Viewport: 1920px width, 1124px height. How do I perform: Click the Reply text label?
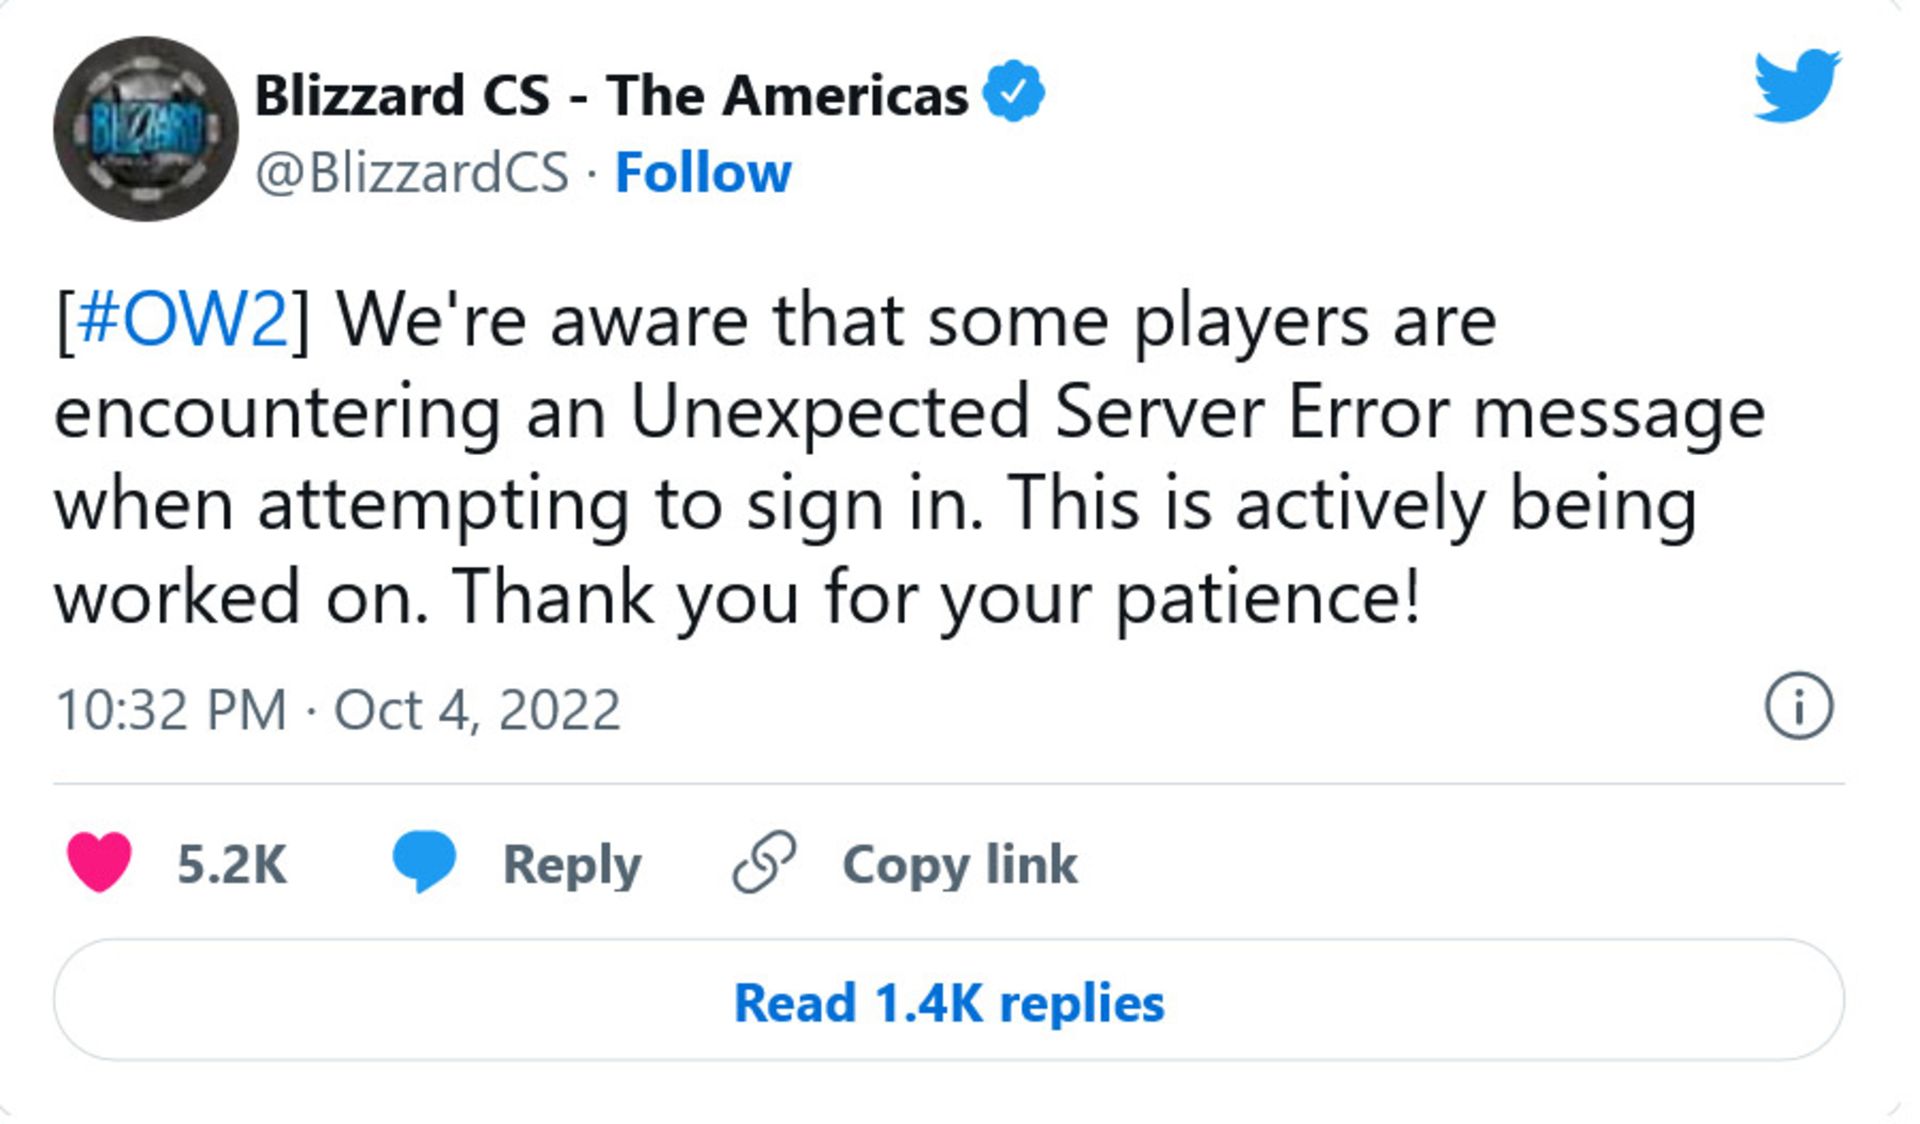571,864
